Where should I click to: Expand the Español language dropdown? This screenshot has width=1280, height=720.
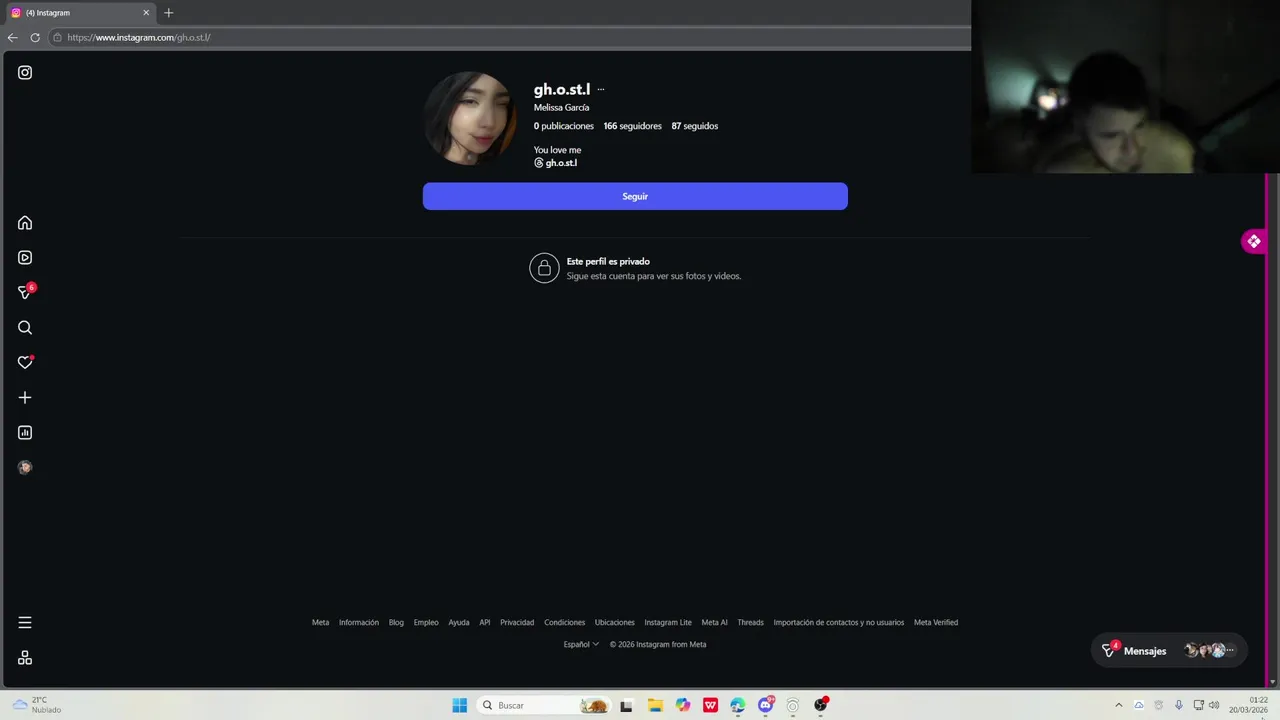pos(581,644)
